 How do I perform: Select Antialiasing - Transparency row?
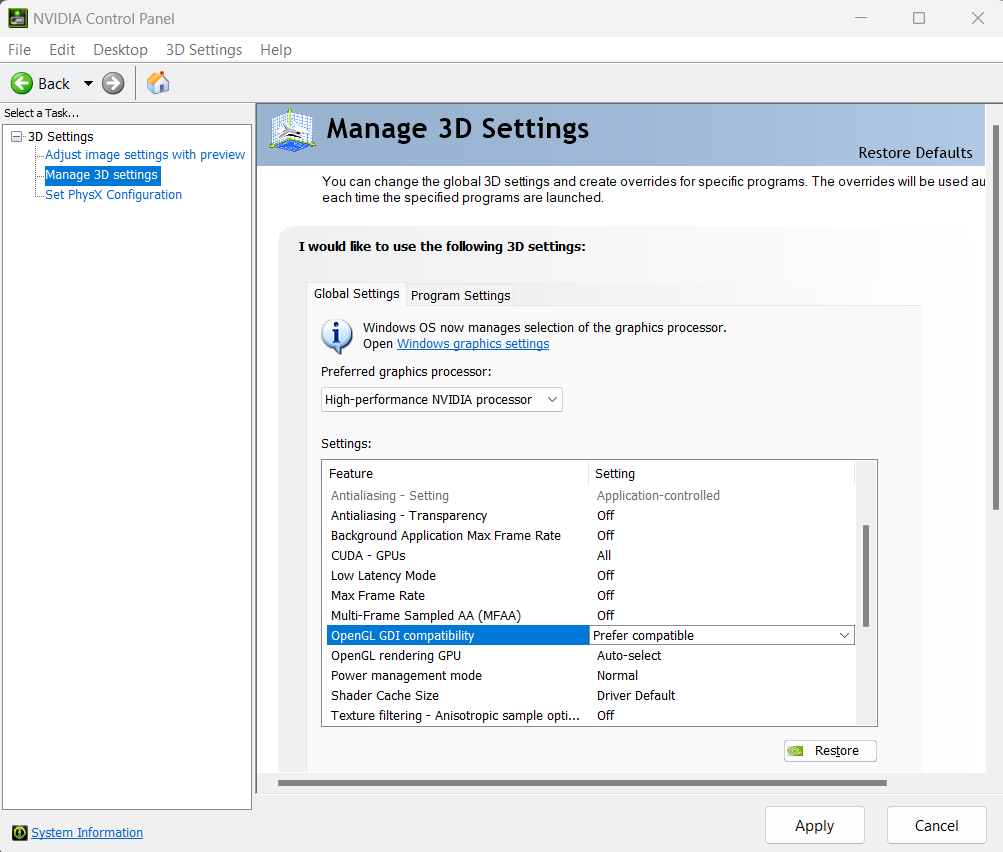[590, 516]
